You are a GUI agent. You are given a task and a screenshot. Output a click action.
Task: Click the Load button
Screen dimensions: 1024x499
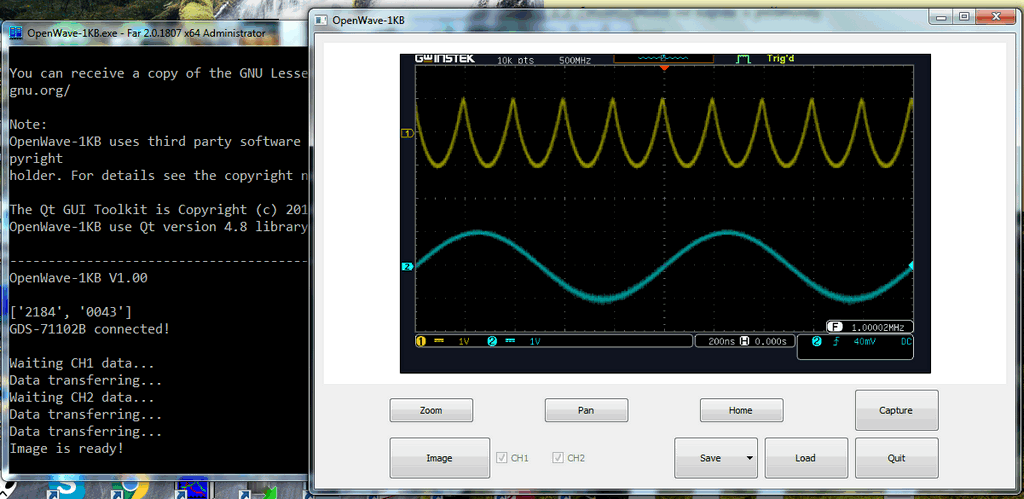805,458
